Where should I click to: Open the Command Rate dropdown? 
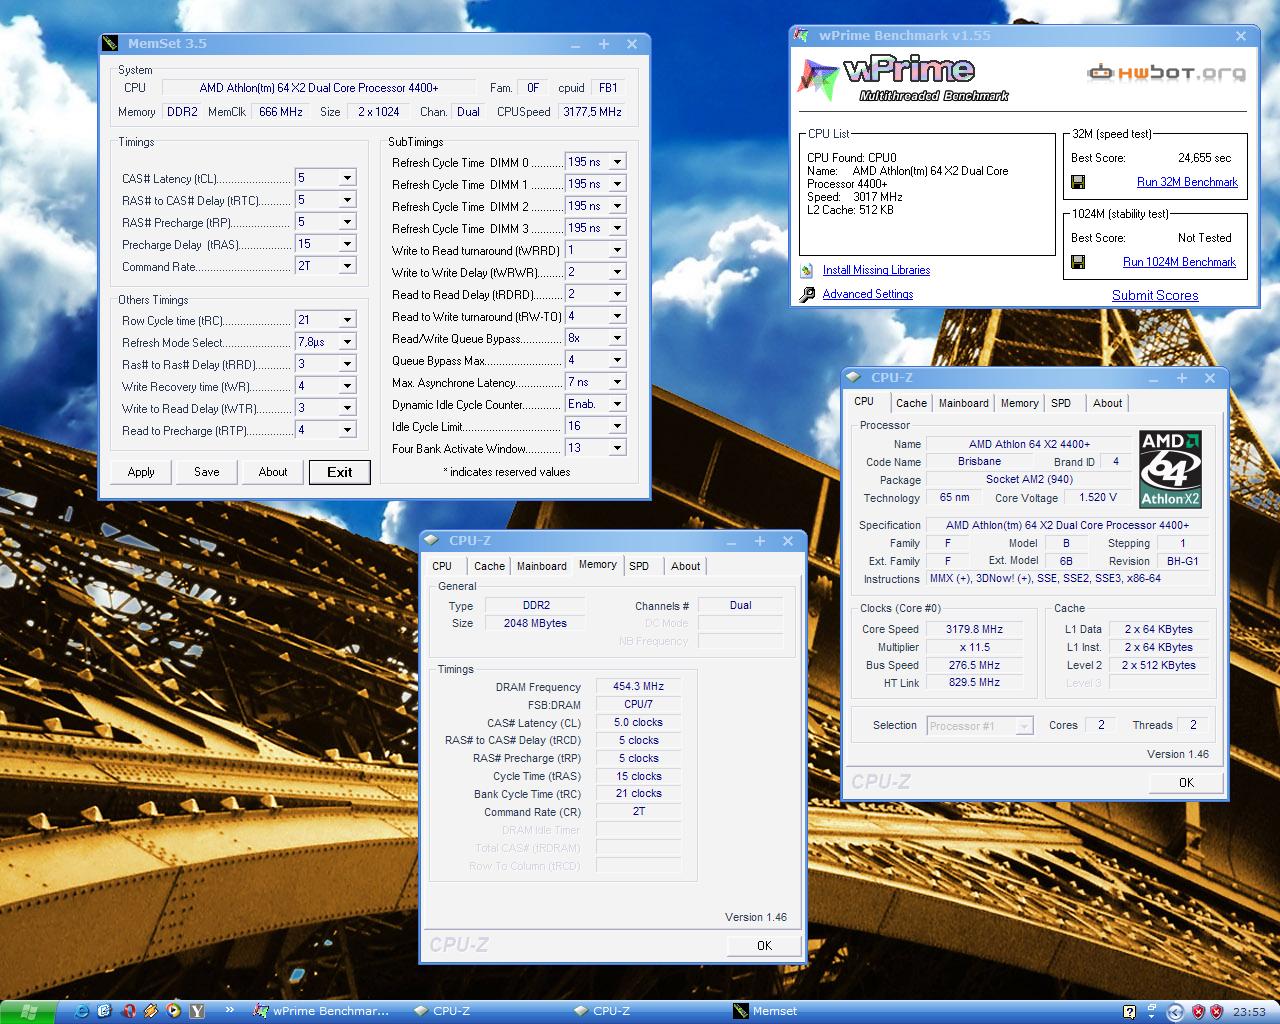347,266
